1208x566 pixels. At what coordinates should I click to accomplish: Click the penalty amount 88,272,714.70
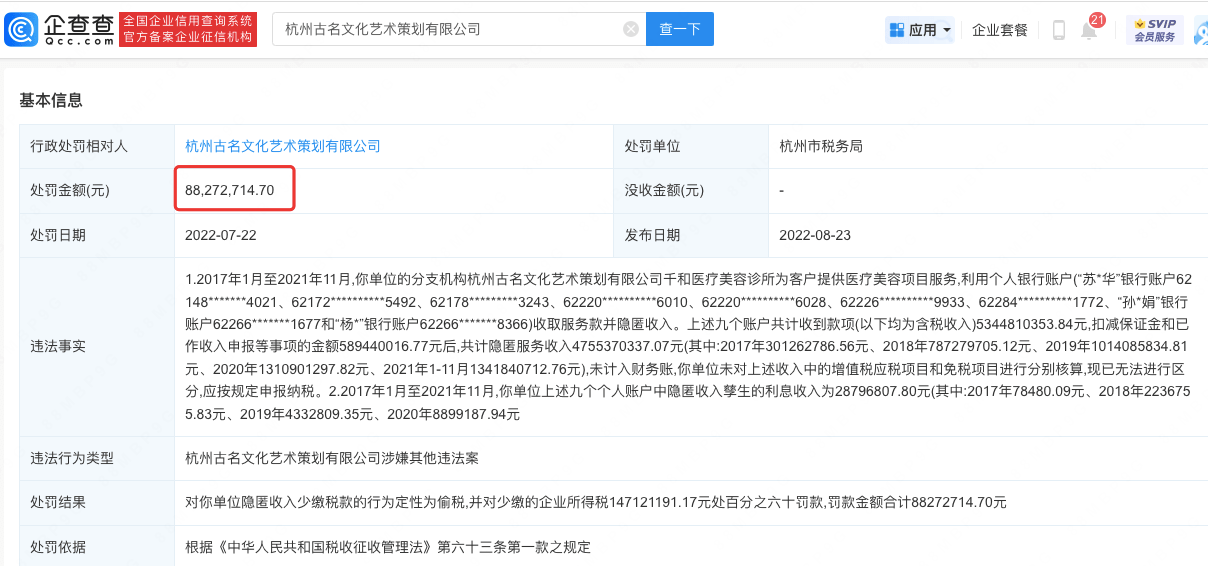click(x=230, y=190)
